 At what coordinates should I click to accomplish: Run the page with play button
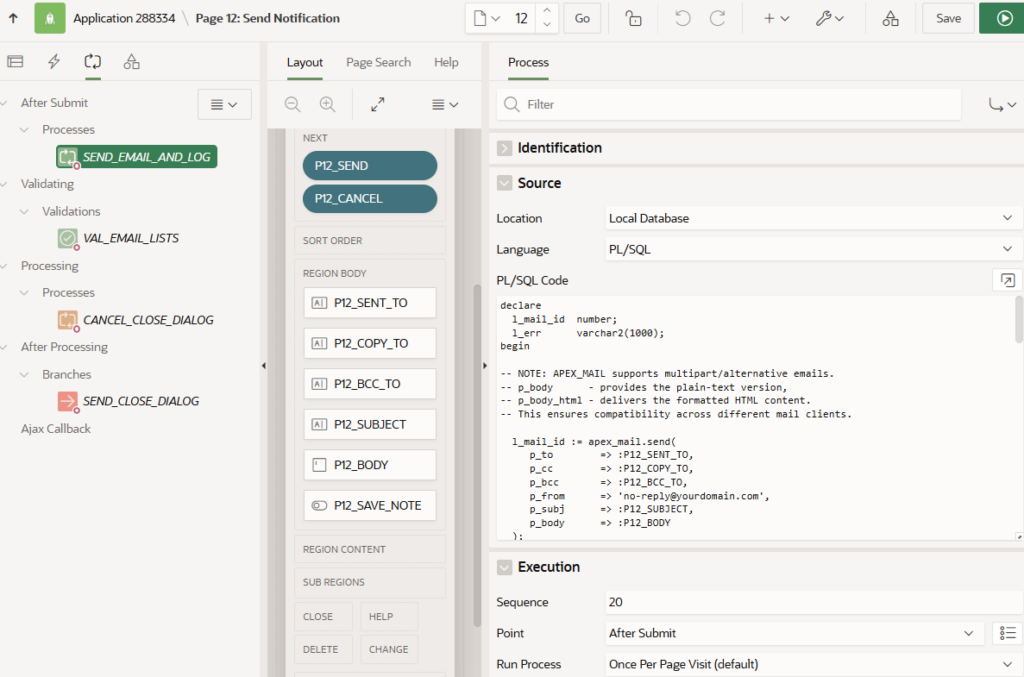click(x=1001, y=18)
